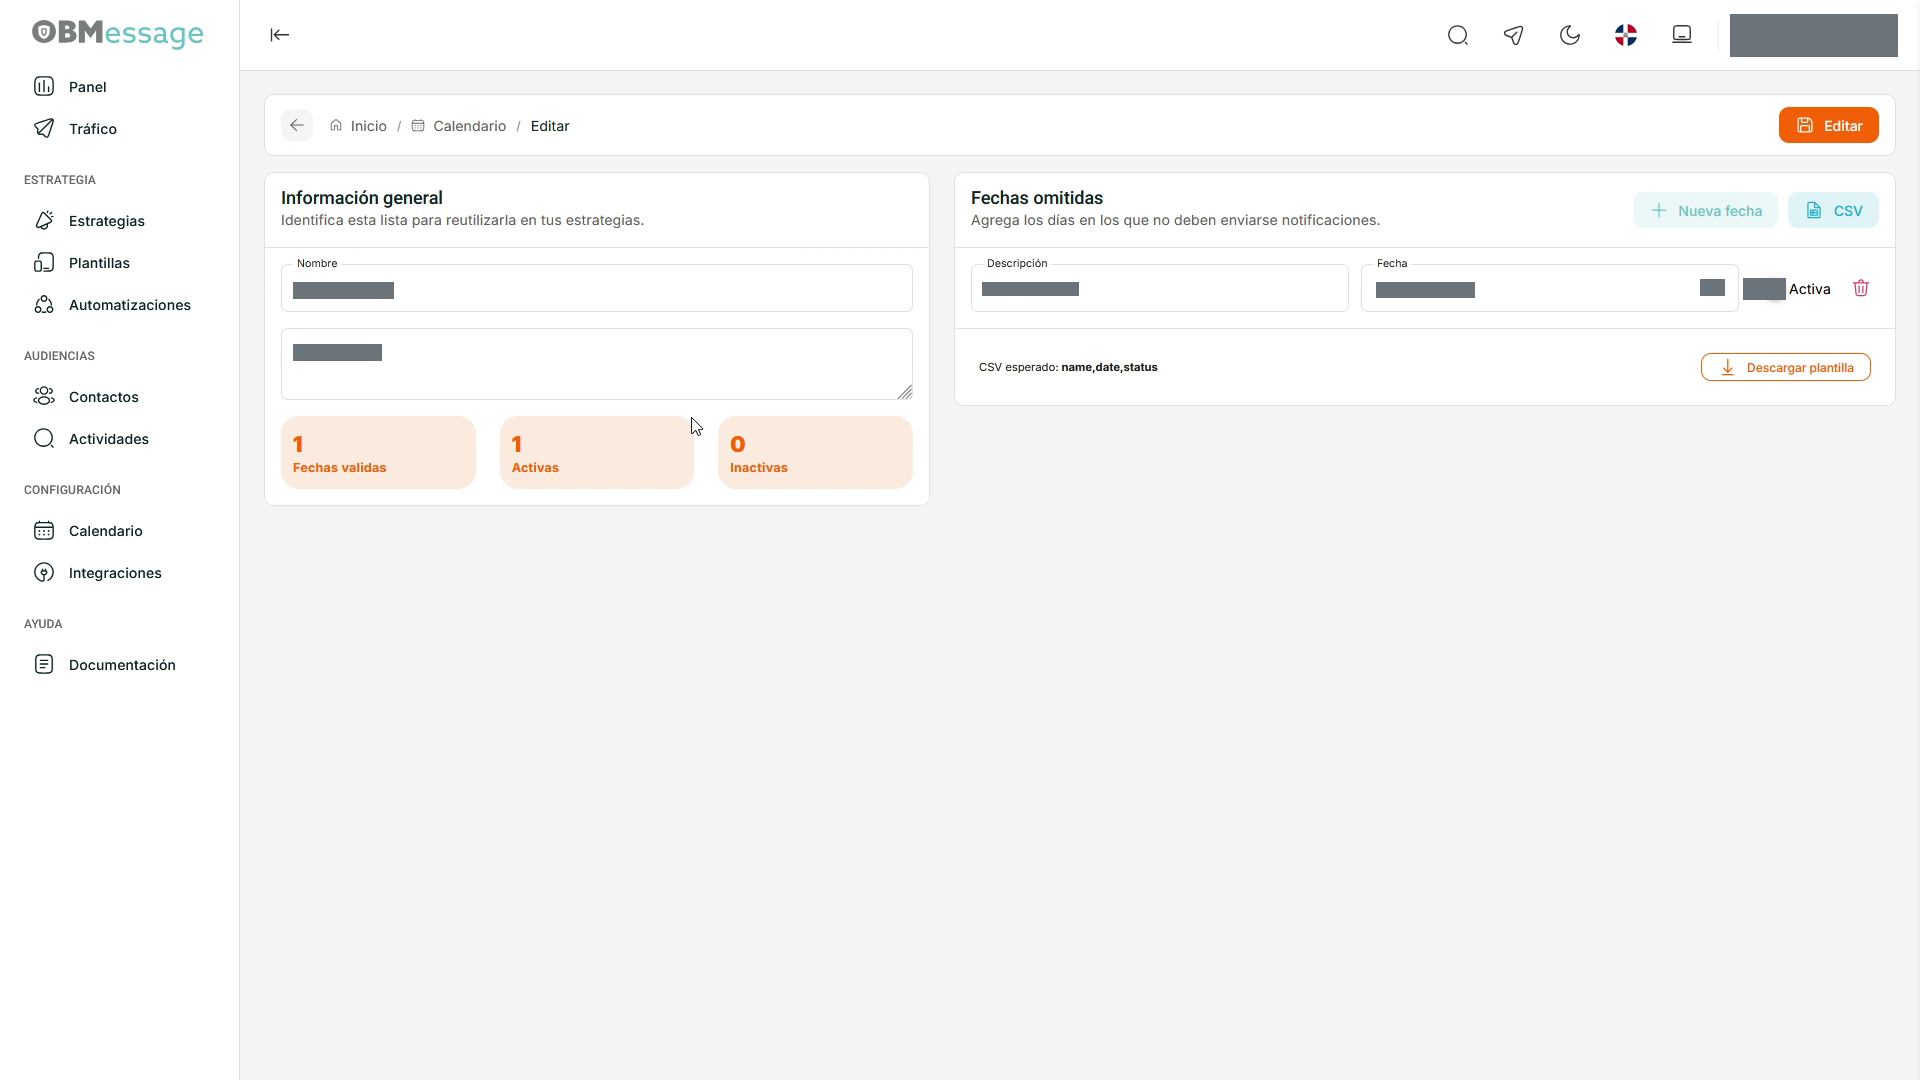The width and height of the screenshot is (1920, 1080).
Task: Focus the Fecha date field
Action: 1550,288
